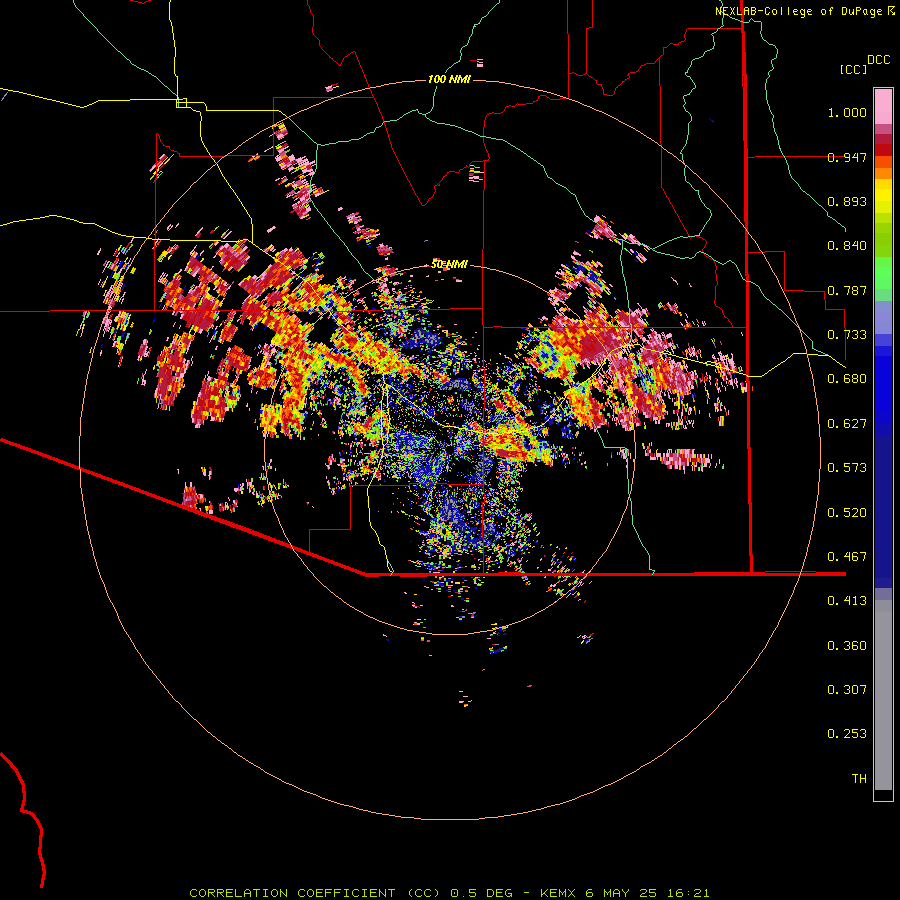Click the bright green colorbar segment
900x900 pixels.
883,273
